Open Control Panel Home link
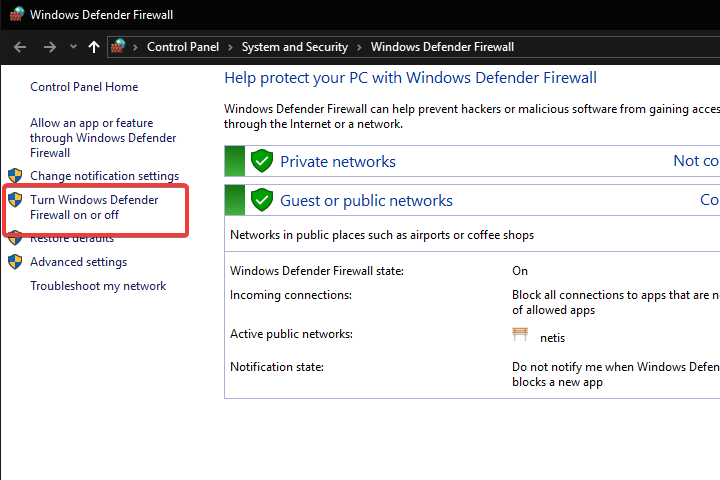720x480 pixels. pos(84,87)
